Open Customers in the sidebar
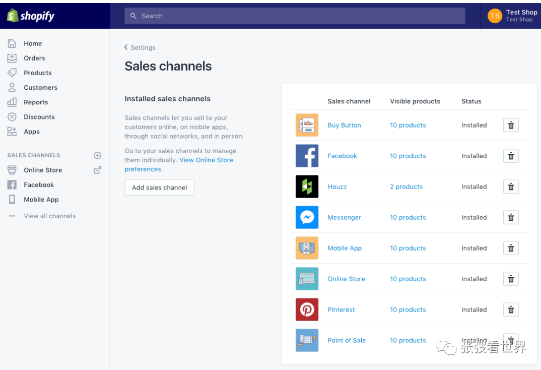 click(x=40, y=88)
